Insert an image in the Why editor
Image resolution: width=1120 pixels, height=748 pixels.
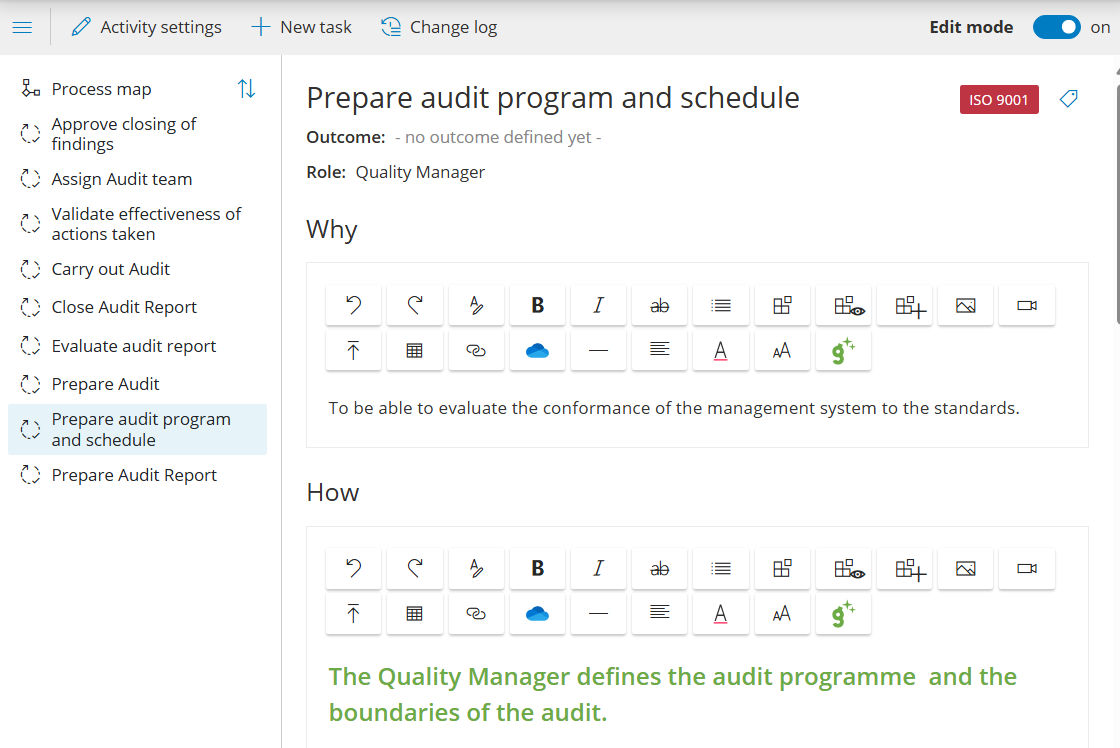coord(965,306)
